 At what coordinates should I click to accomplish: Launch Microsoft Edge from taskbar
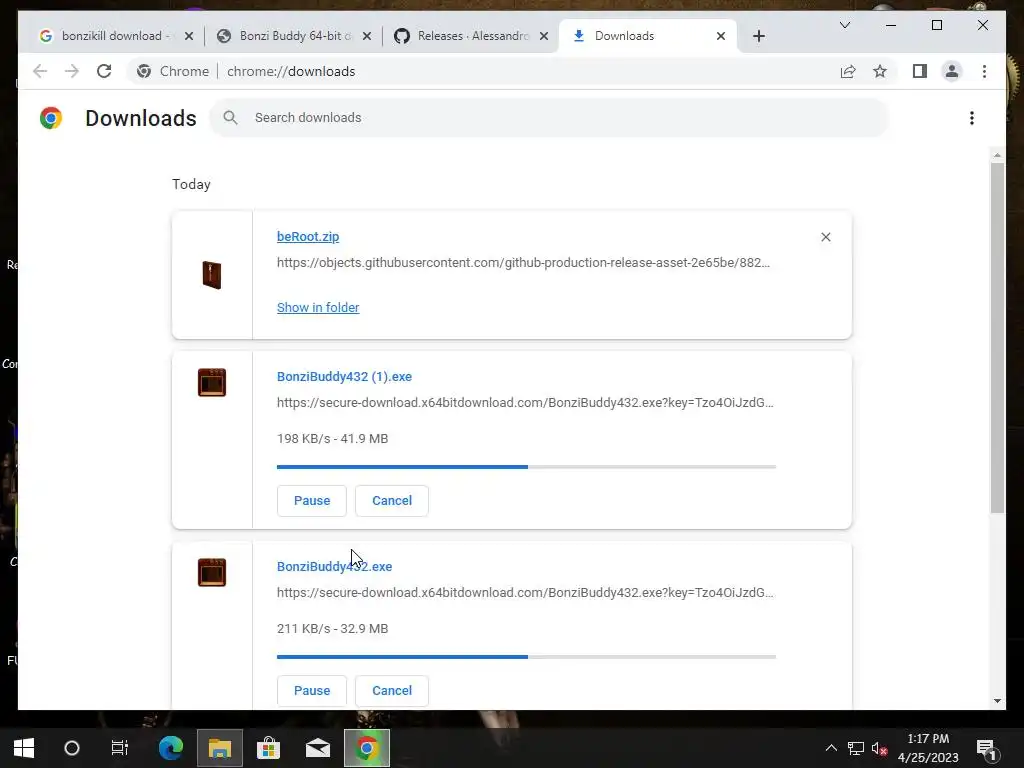pos(170,748)
